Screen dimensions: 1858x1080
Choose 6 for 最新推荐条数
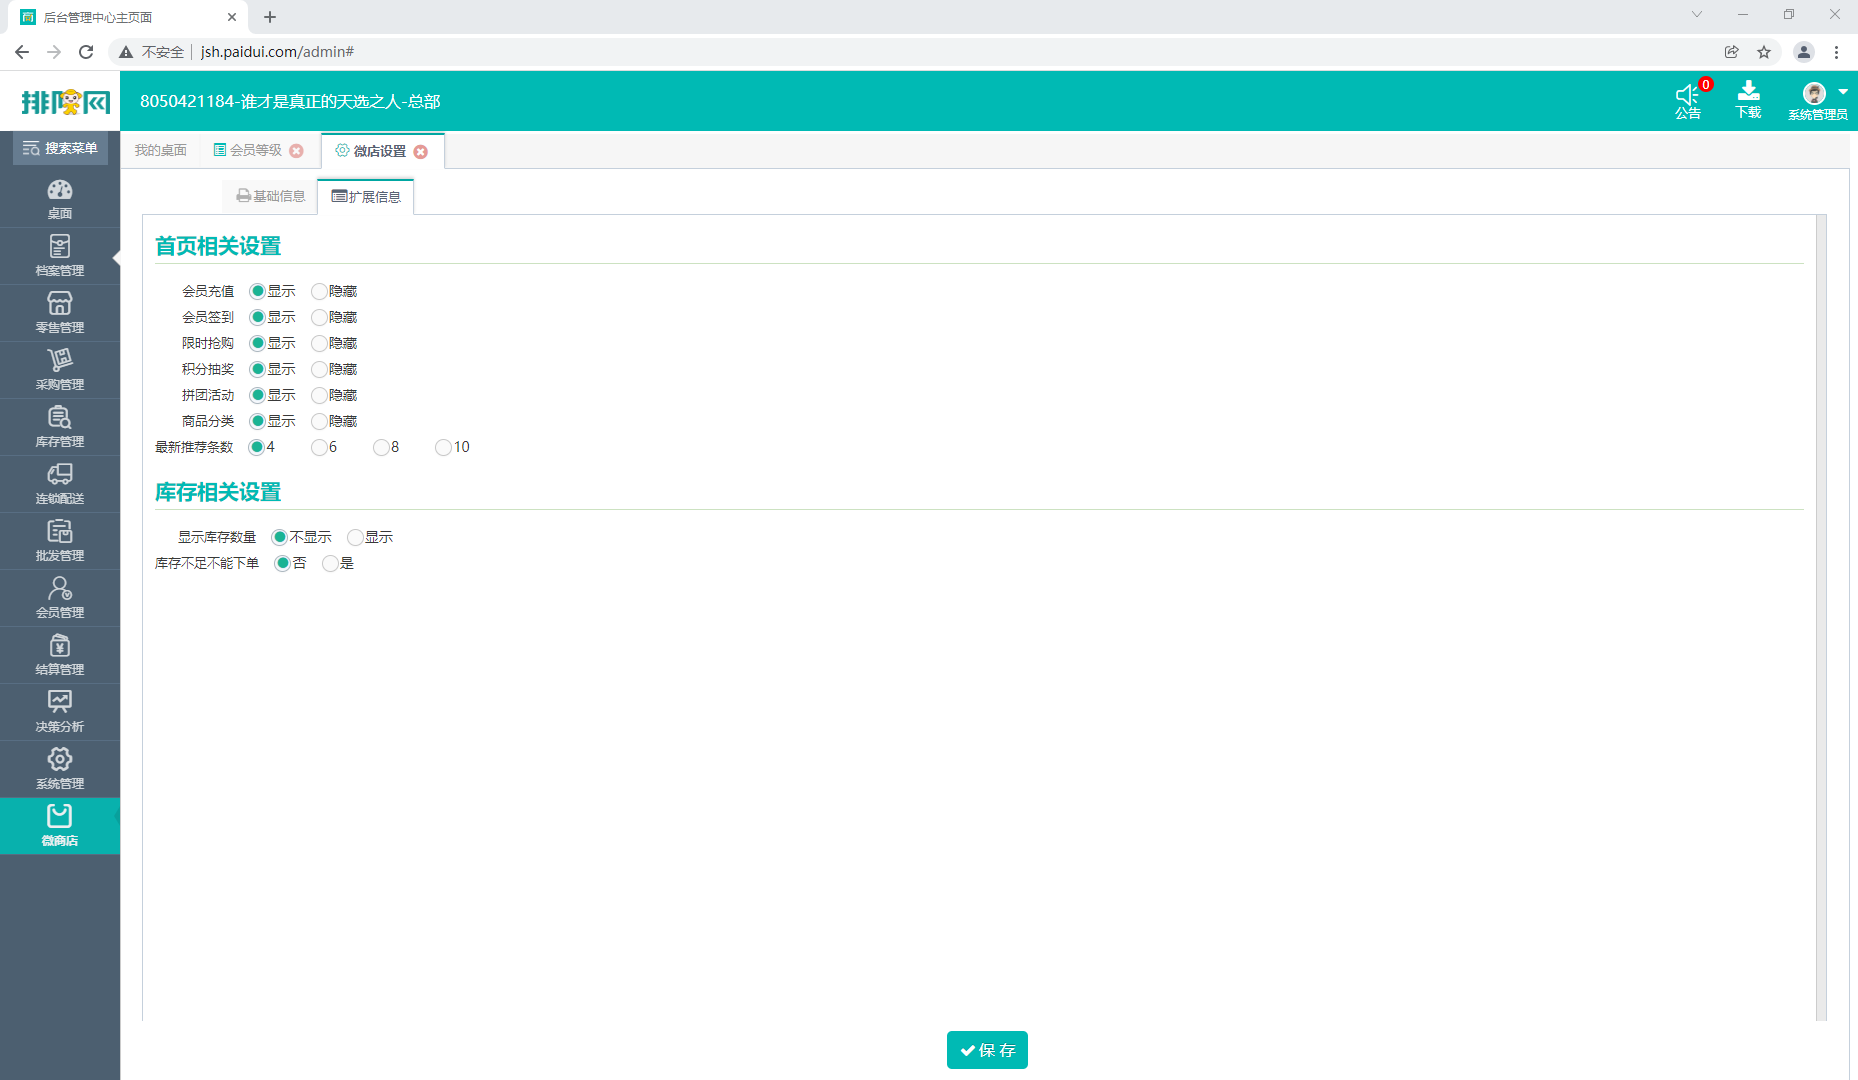coord(319,448)
